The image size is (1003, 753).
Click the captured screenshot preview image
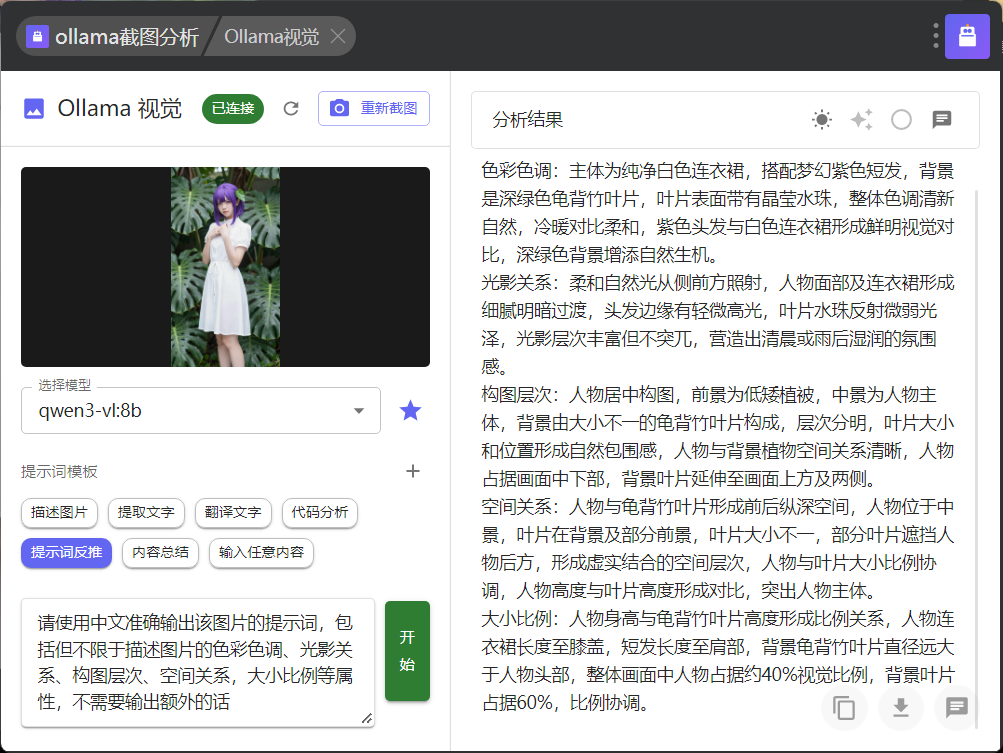[x=225, y=267]
